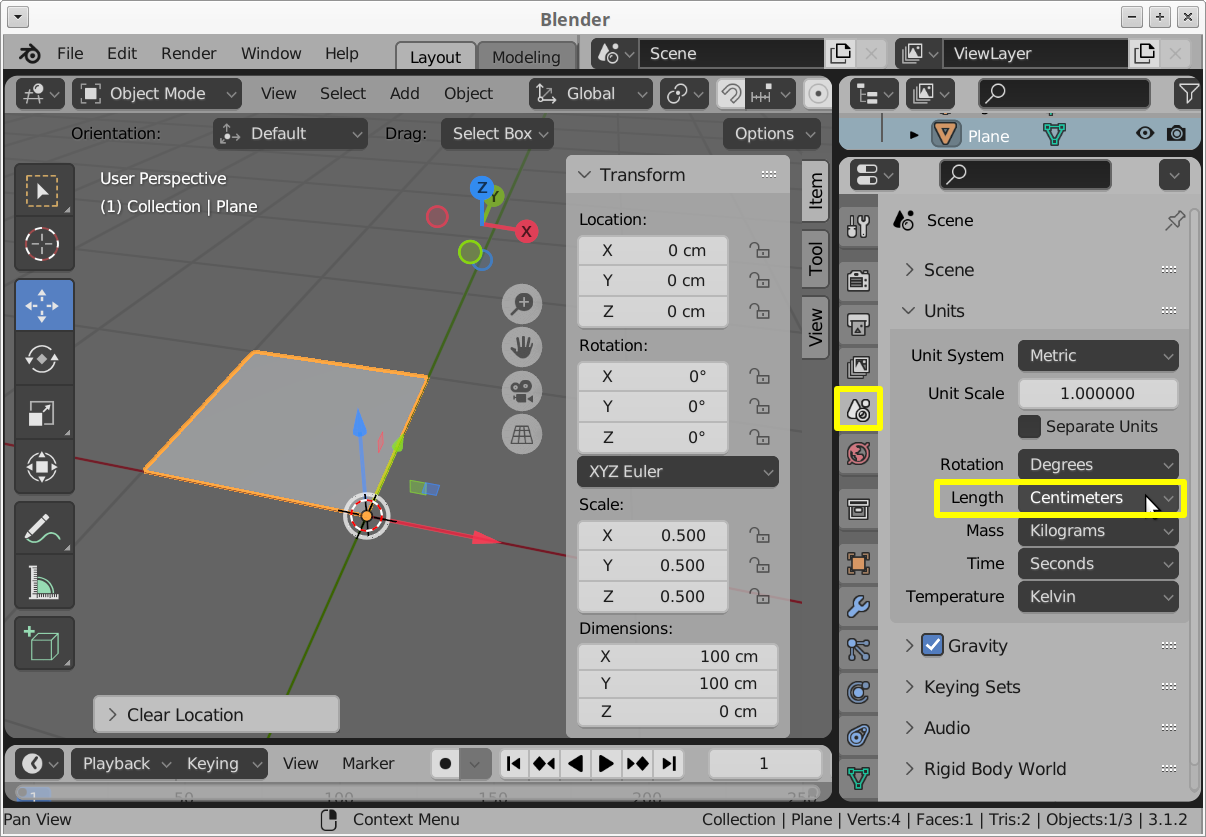Screen dimensions: 1206x837
Task: Click the Zoom view magnifier icon
Action: [521, 303]
